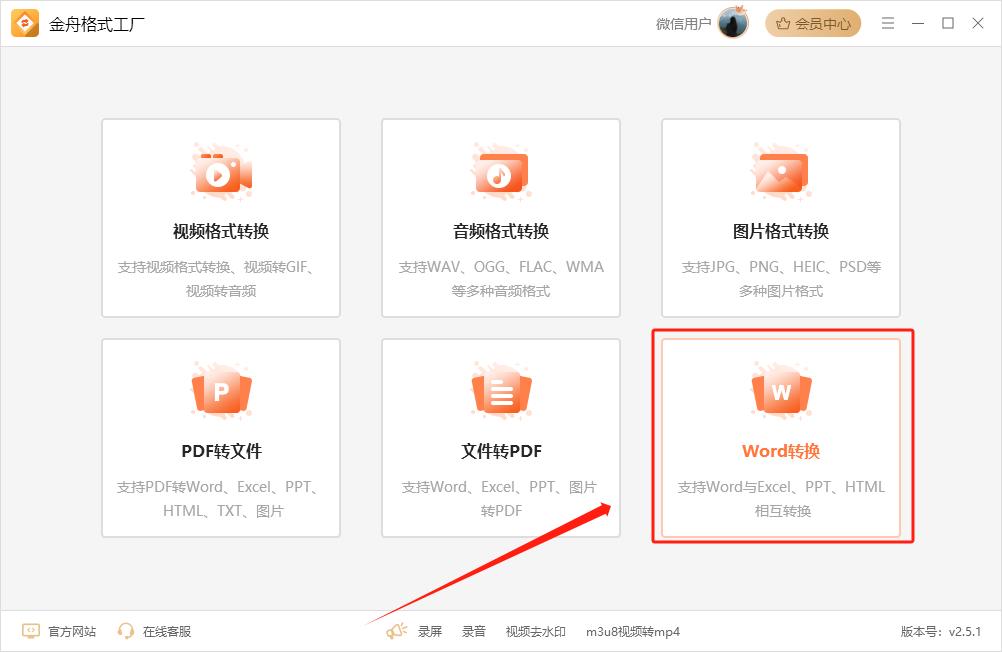Click the 微信用户 username label

[x=683, y=24]
